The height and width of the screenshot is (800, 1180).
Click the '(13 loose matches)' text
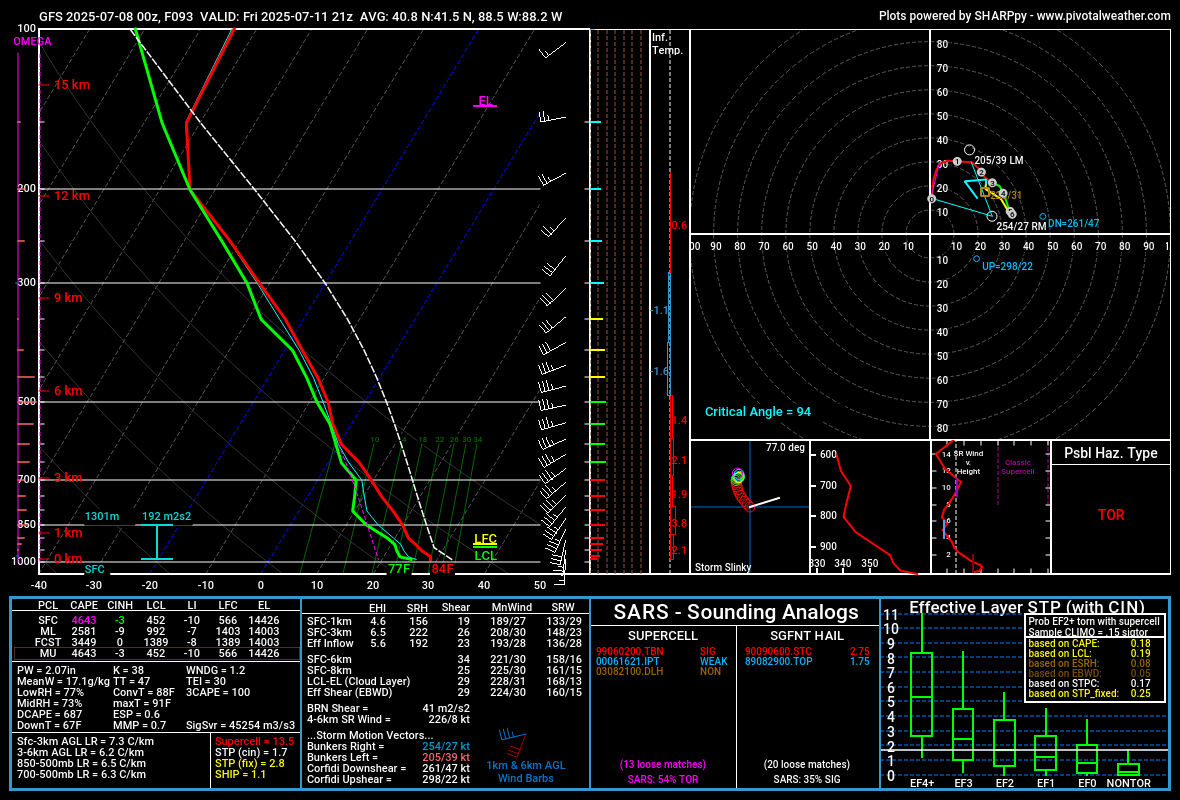pos(663,765)
